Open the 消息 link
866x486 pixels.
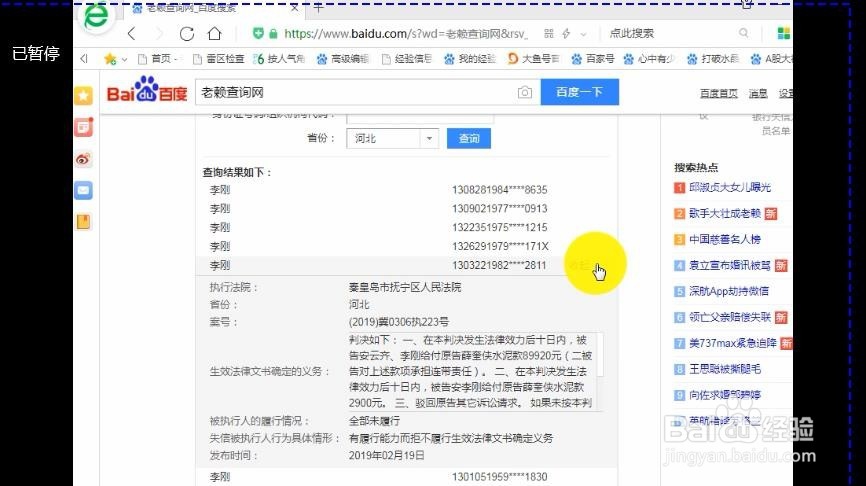tap(758, 93)
